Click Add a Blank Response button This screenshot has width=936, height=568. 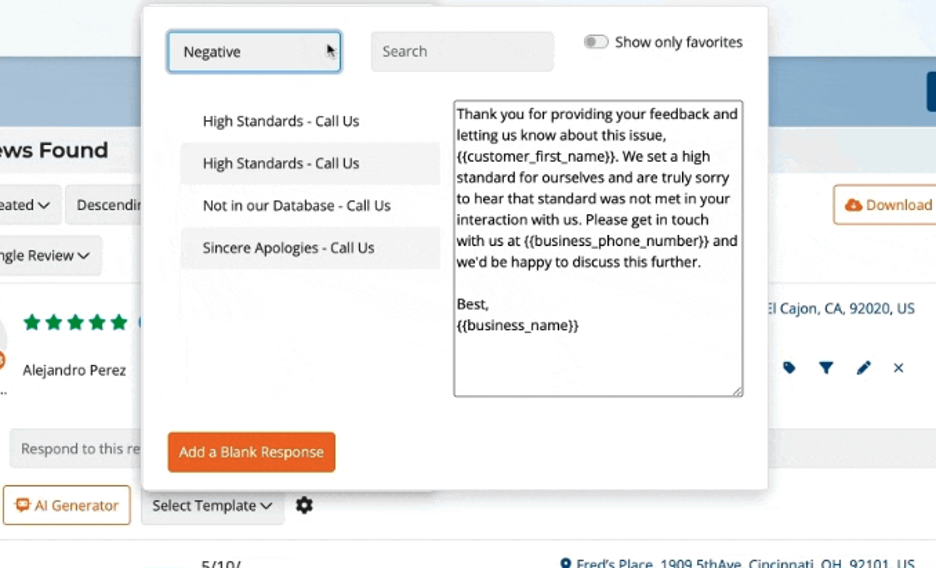(x=251, y=452)
